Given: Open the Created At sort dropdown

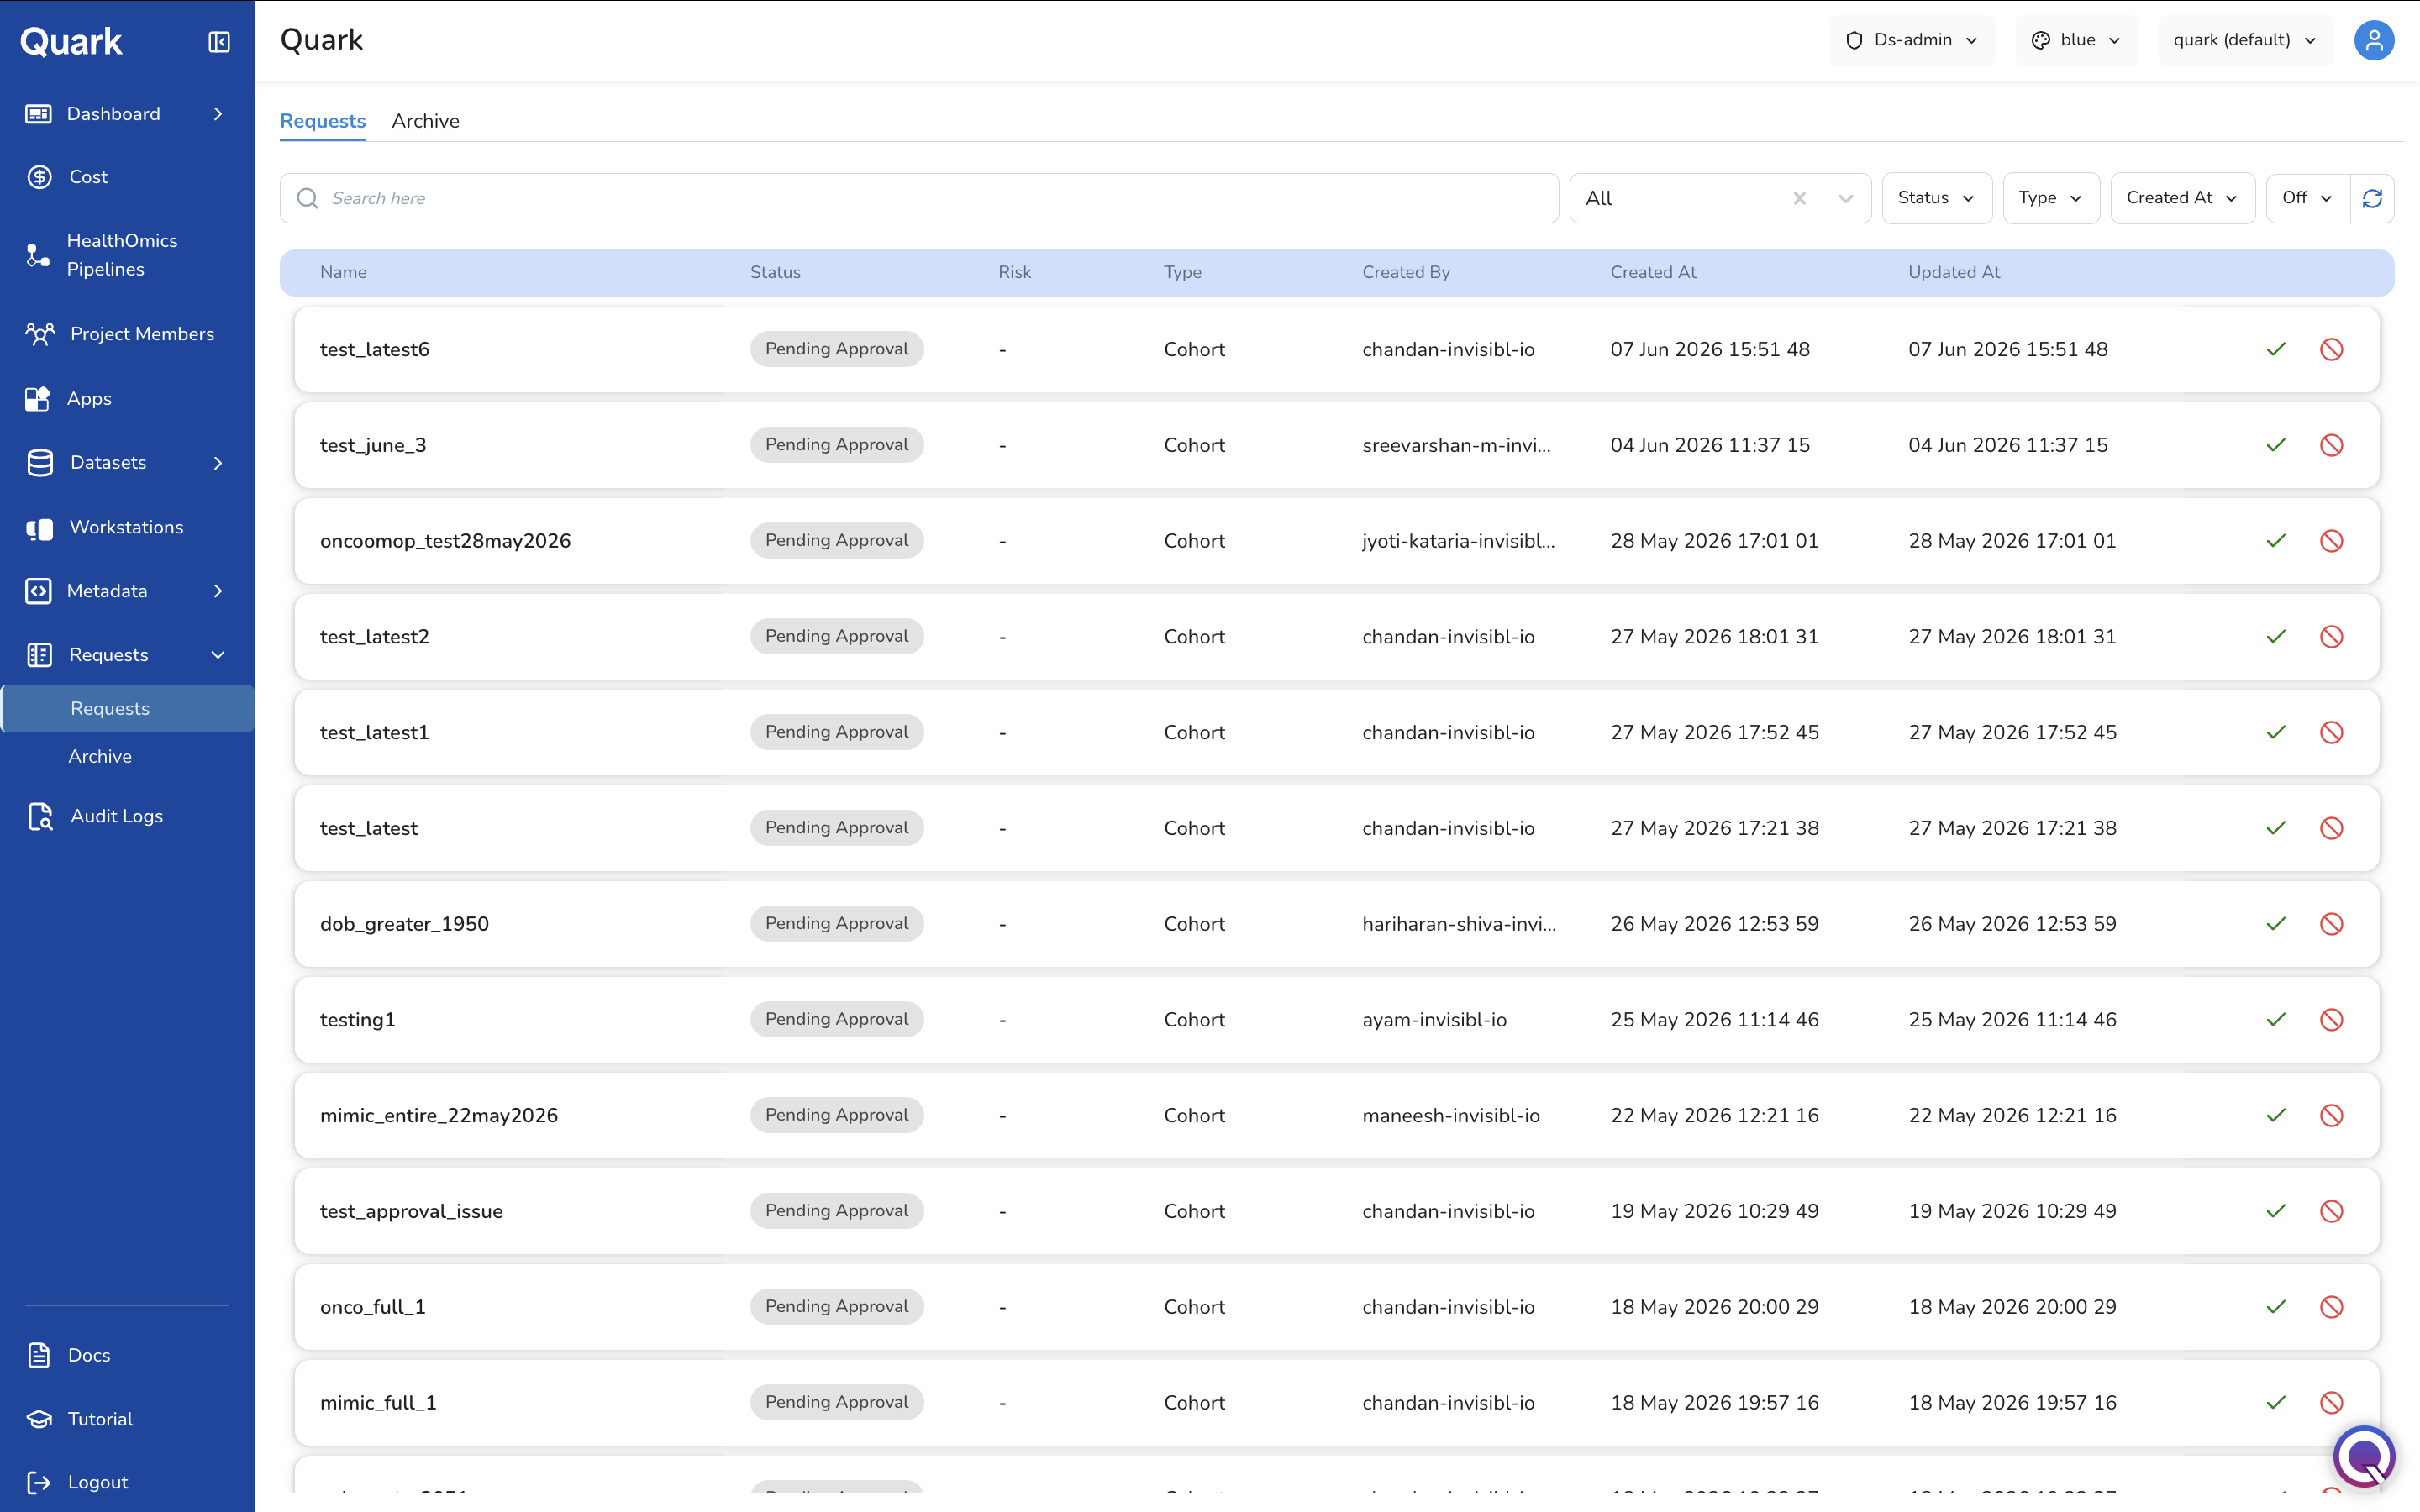Looking at the screenshot, I should pos(2182,198).
